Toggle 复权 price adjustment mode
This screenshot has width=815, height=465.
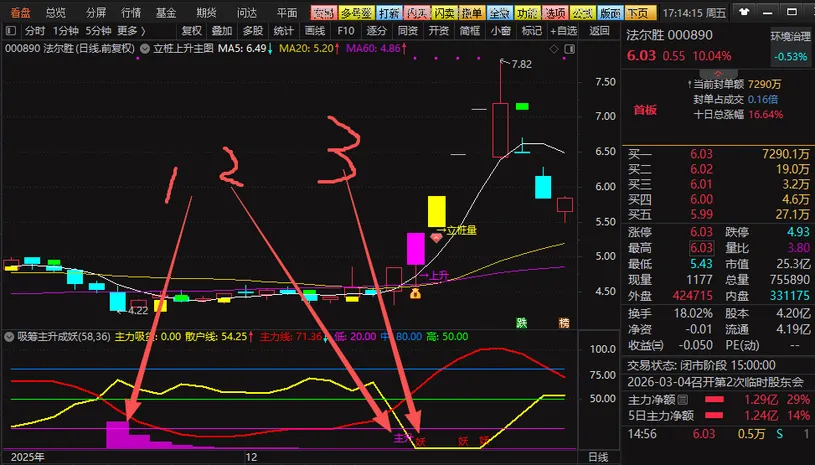pos(192,30)
